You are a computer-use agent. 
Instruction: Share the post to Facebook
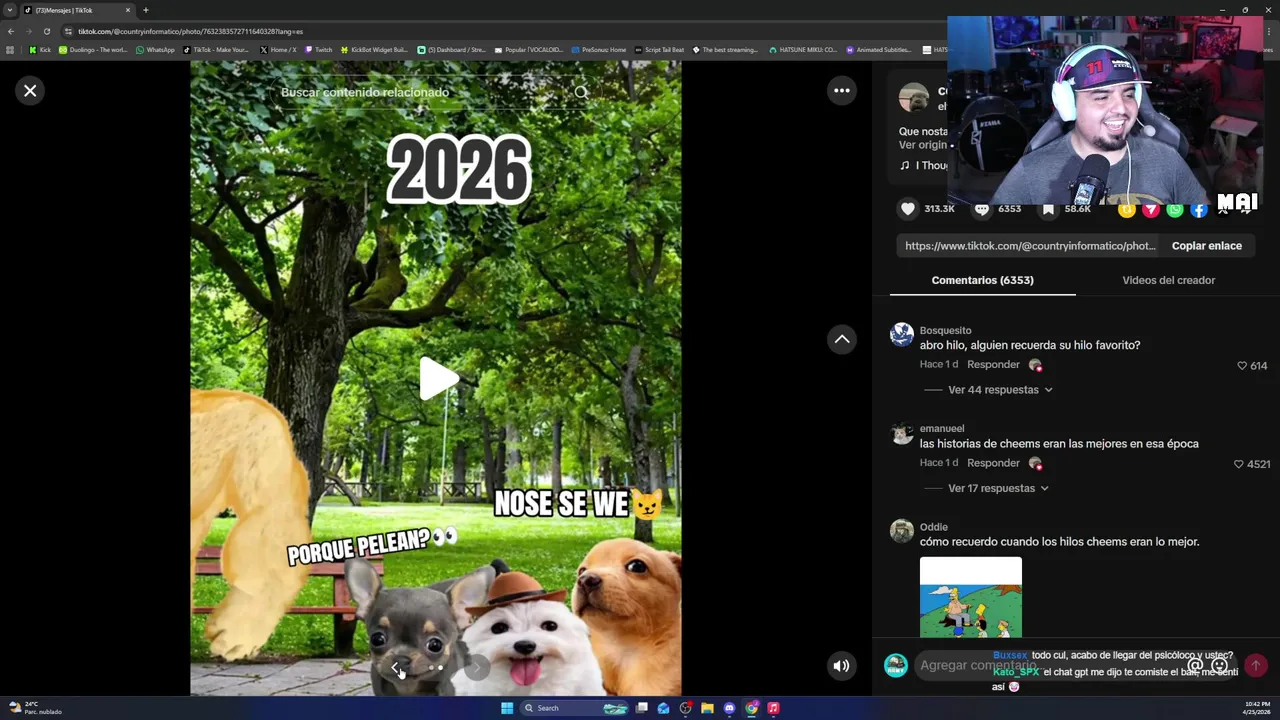[x=1199, y=209]
